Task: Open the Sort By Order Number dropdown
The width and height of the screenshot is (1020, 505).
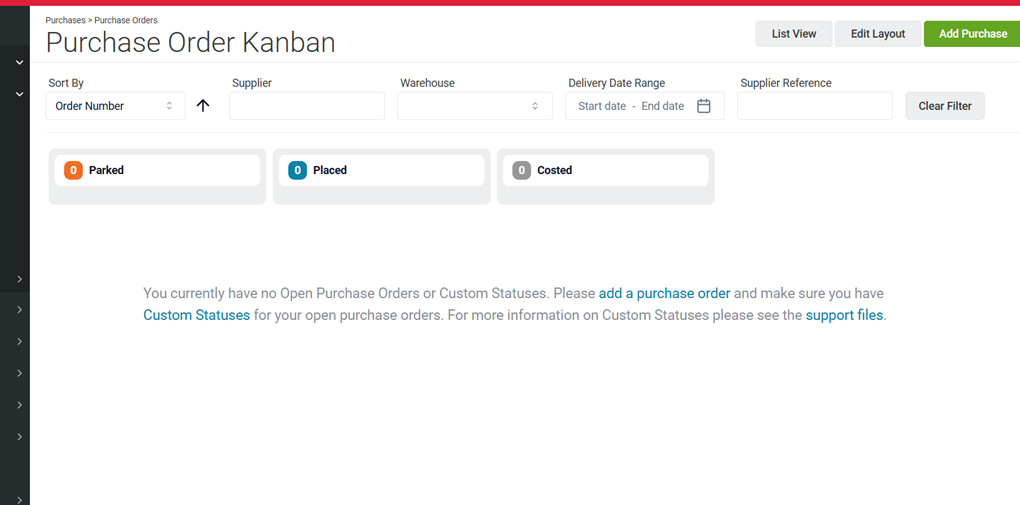Action: [x=115, y=106]
